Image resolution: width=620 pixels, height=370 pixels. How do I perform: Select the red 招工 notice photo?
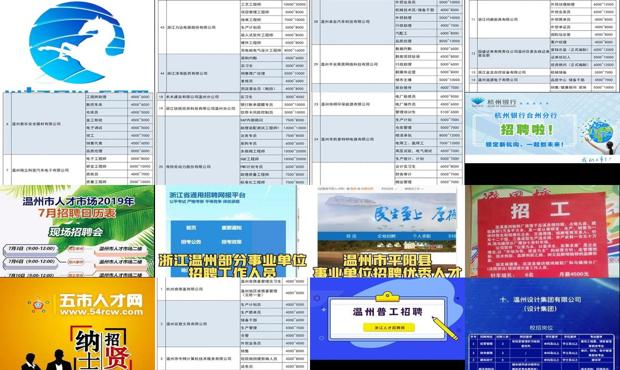point(542,231)
